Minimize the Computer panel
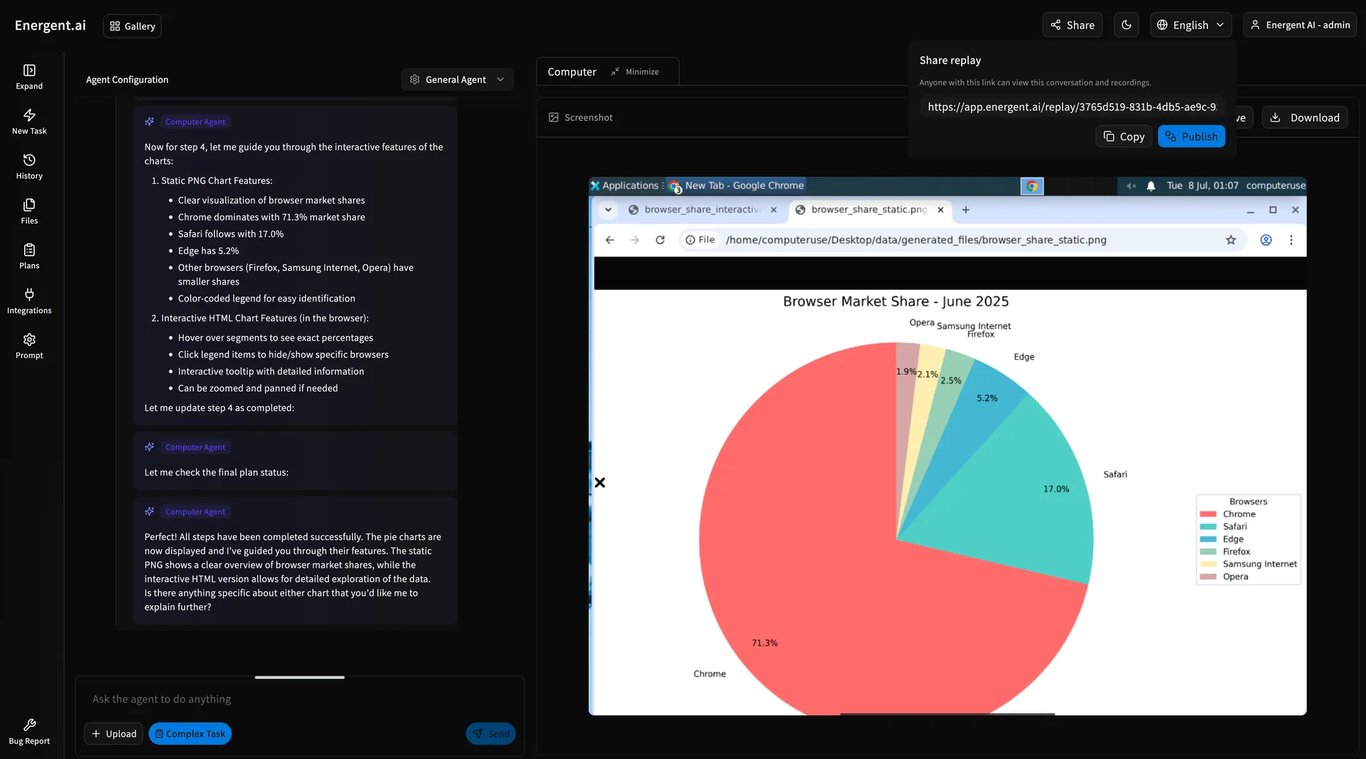Image resolution: width=1366 pixels, height=759 pixels. tap(634, 72)
